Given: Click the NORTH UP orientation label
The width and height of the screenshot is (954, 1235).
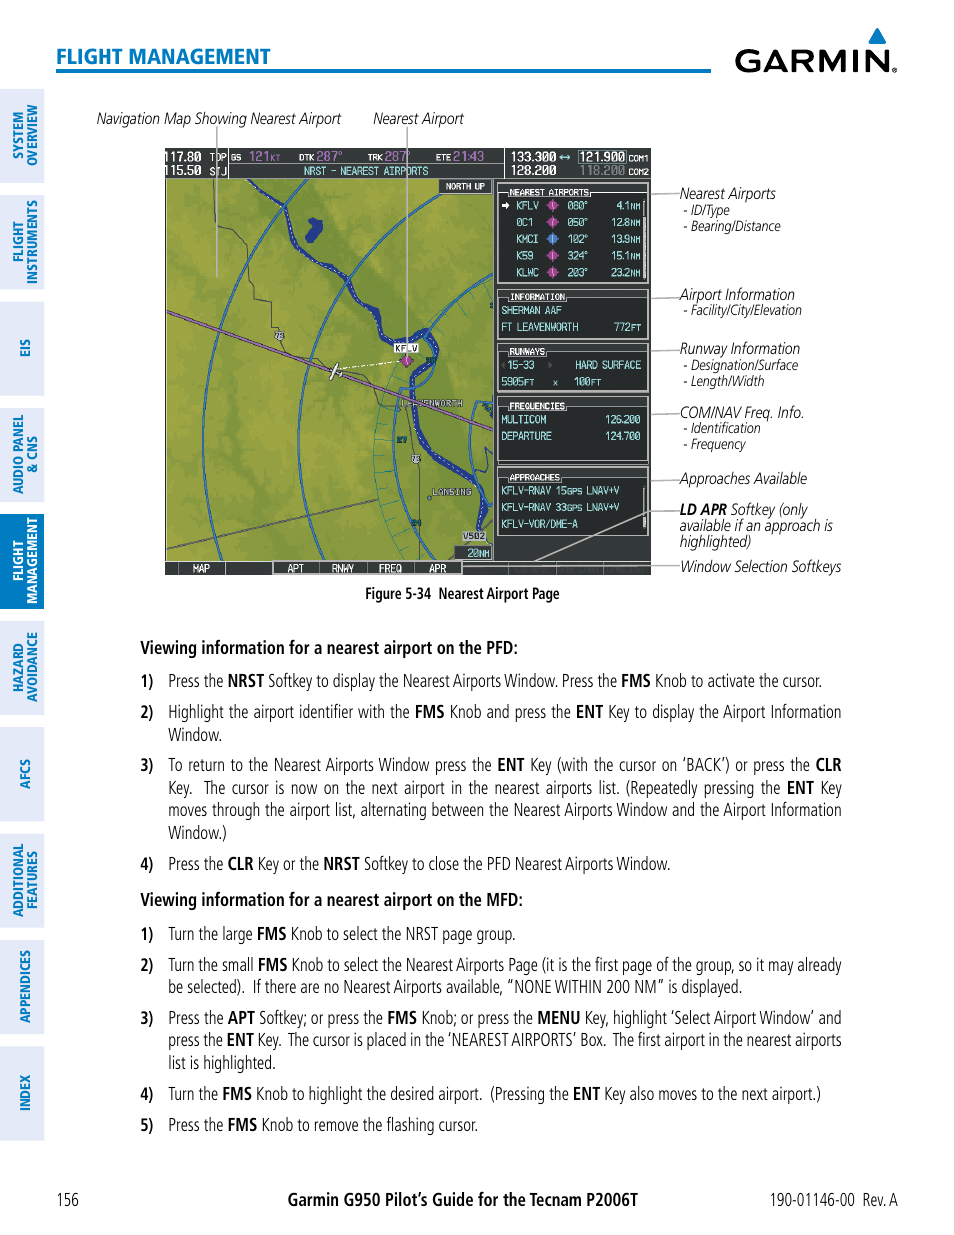Looking at the screenshot, I should [465, 187].
